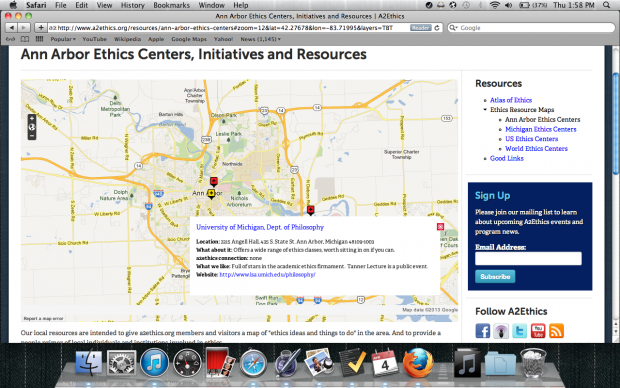The width and height of the screenshot is (620, 388).
Task: Open the lsa.umich.edu/philosophy website link
Action: pyautogui.click(x=267, y=274)
